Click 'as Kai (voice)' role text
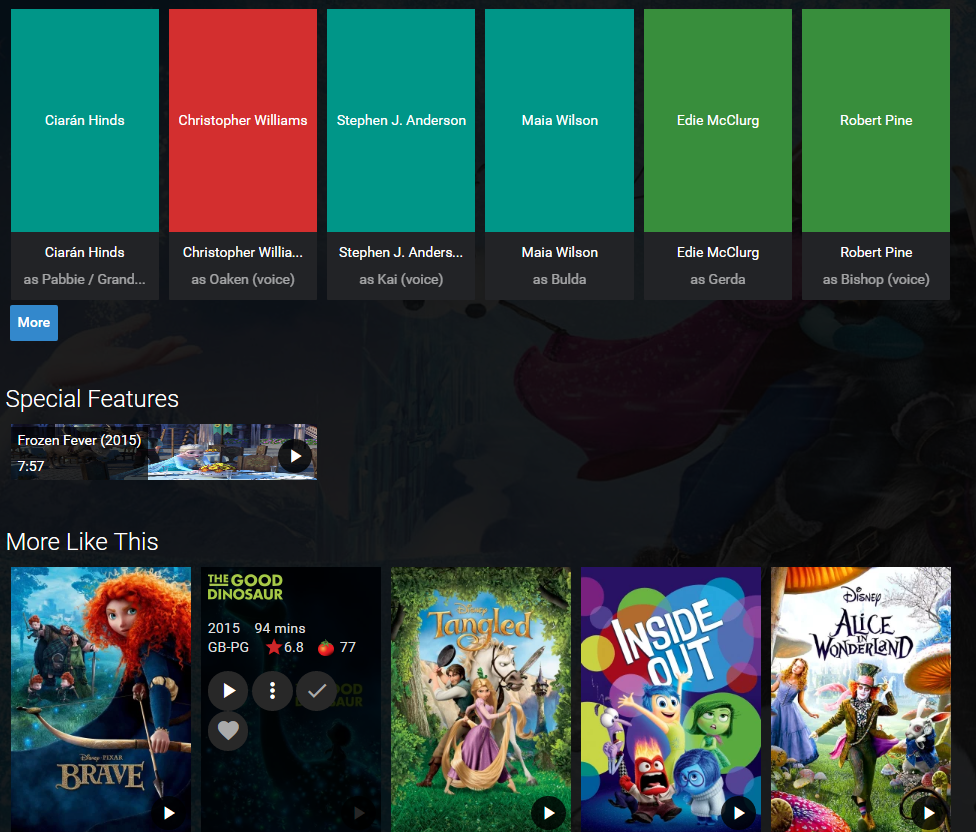Image resolution: width=976 pixels, height=832 pixels. pyautogui.click(x=401, y=279)
